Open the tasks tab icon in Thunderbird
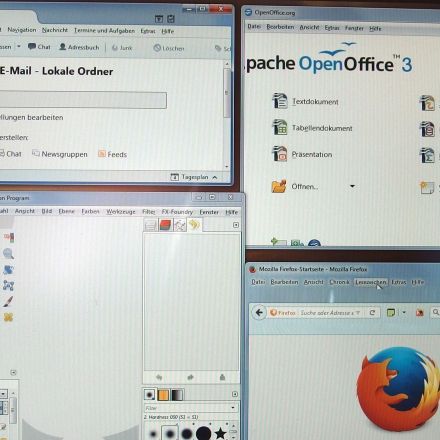The height and width of the screenshot is (440, 440). [x=171, y=19]
